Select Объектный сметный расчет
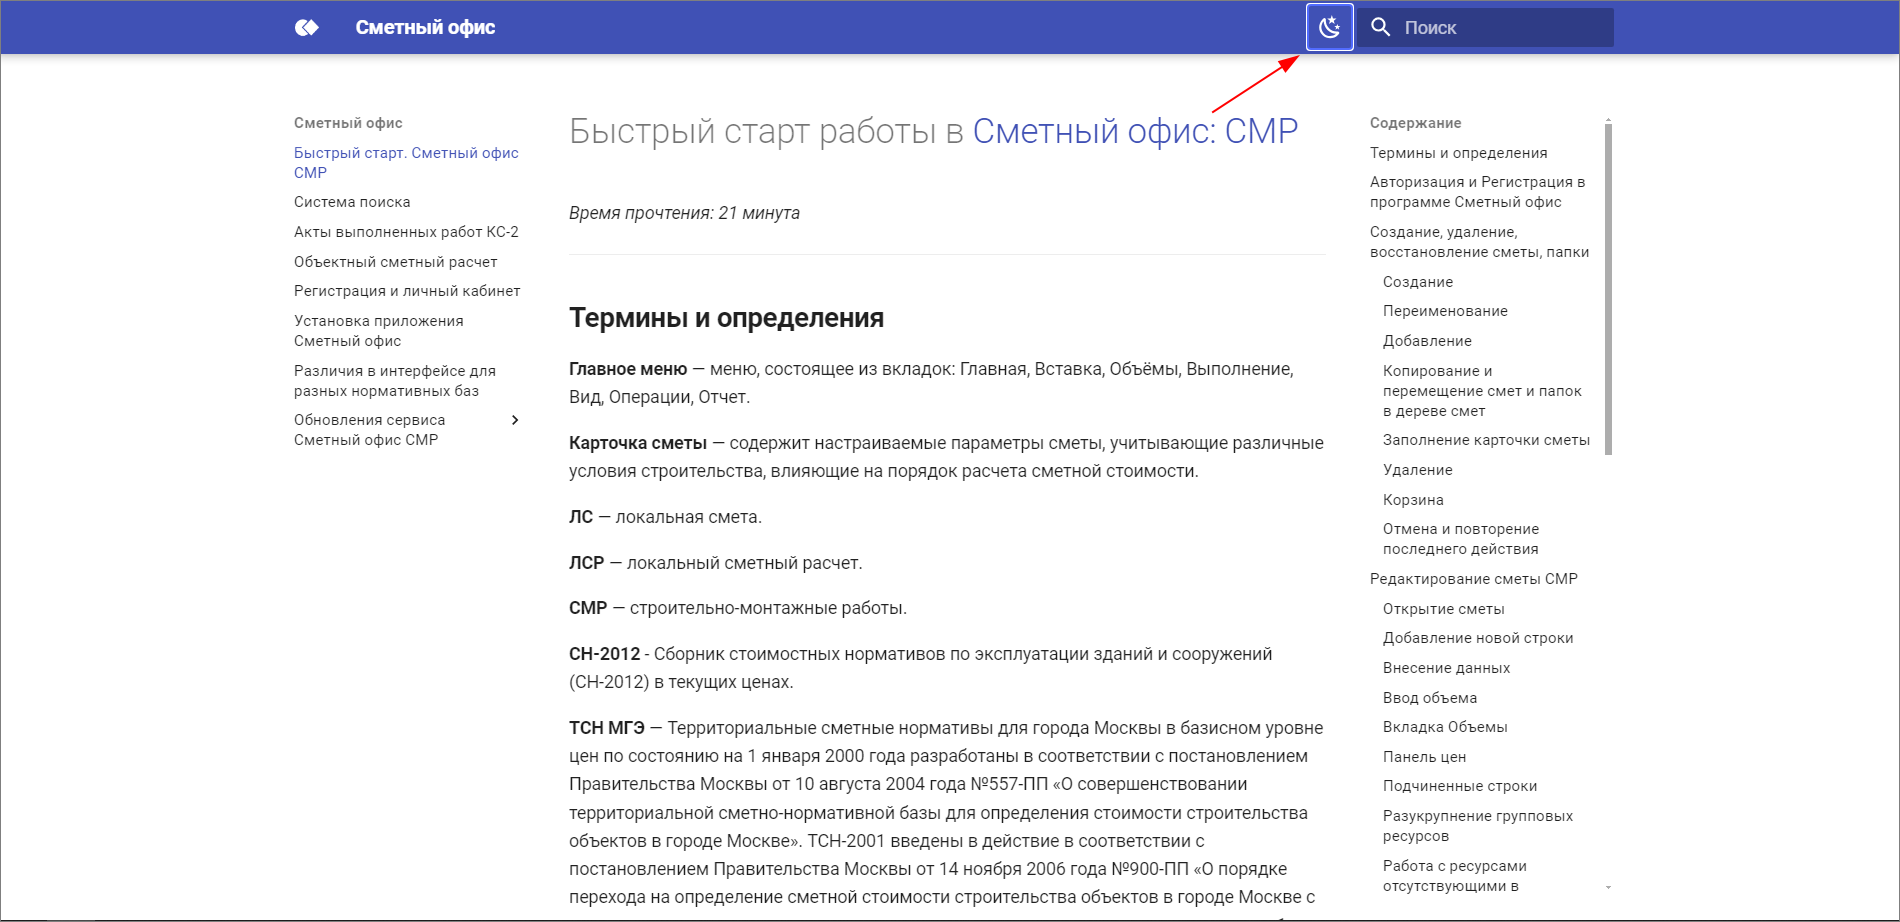 click(x=395, y=261)
